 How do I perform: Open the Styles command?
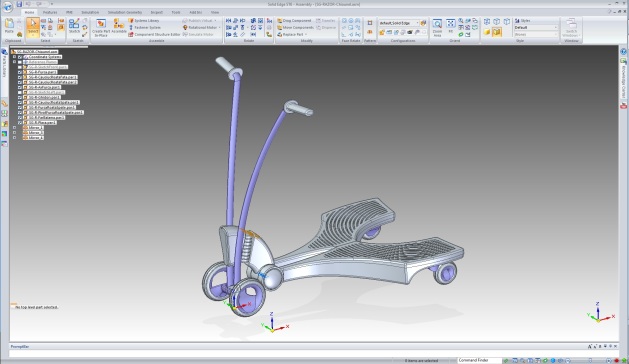click(523, 20)
